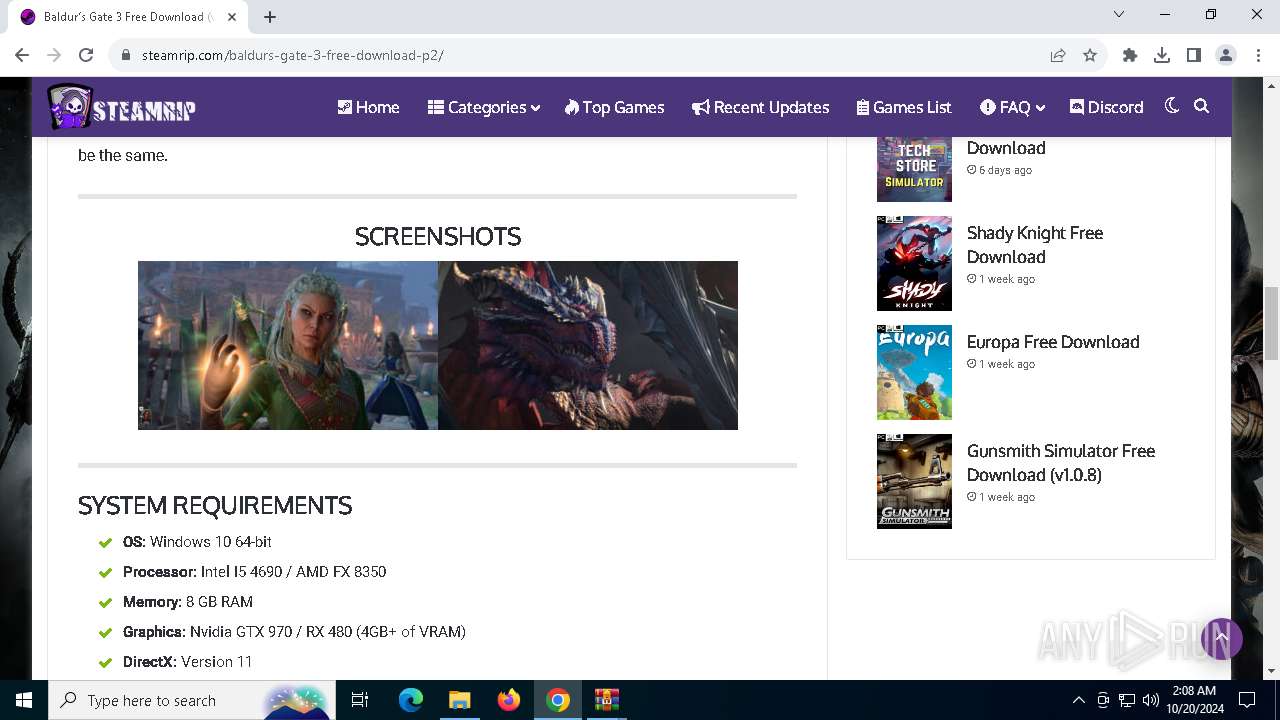Image resolution: width=1280 pixels, height=720 pixels.
Task: Open the Home menu item
Action: [368, 107]
